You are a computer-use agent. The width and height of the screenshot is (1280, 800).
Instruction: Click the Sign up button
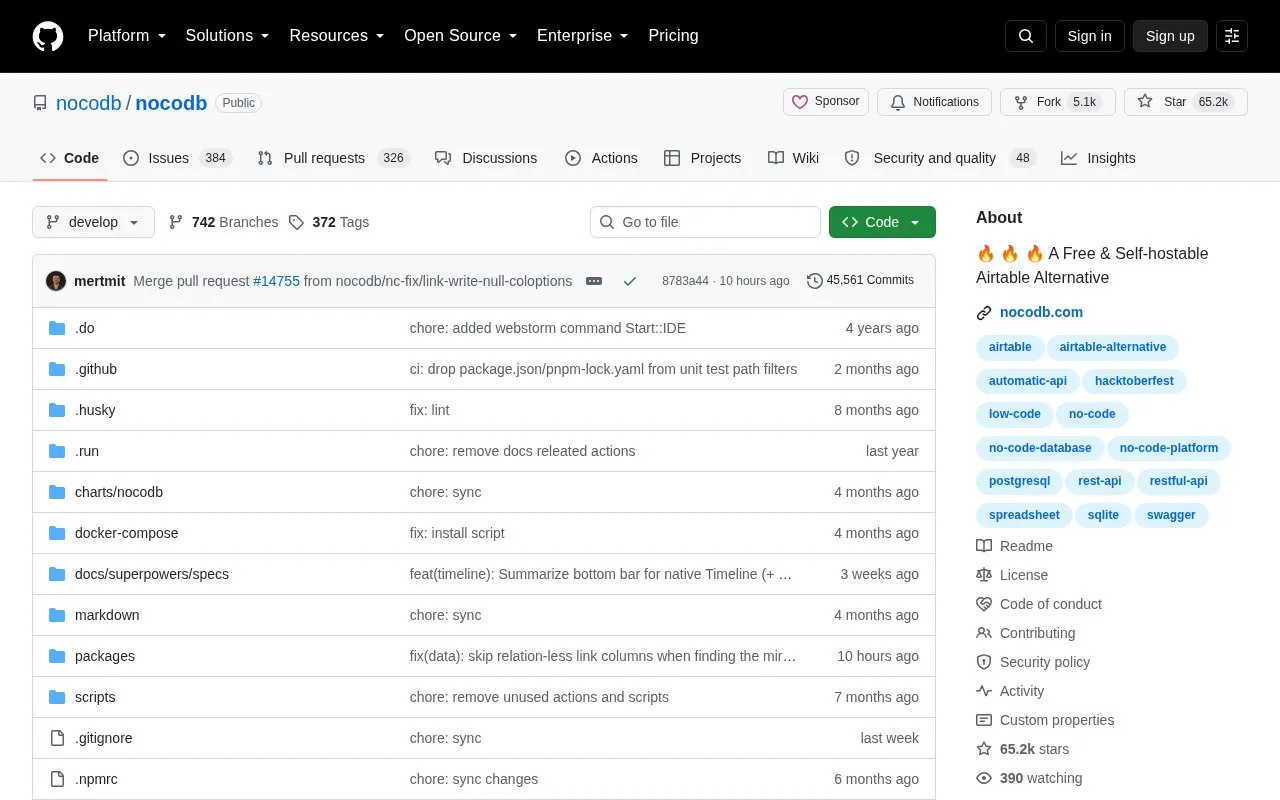(x=1170, y=36)
